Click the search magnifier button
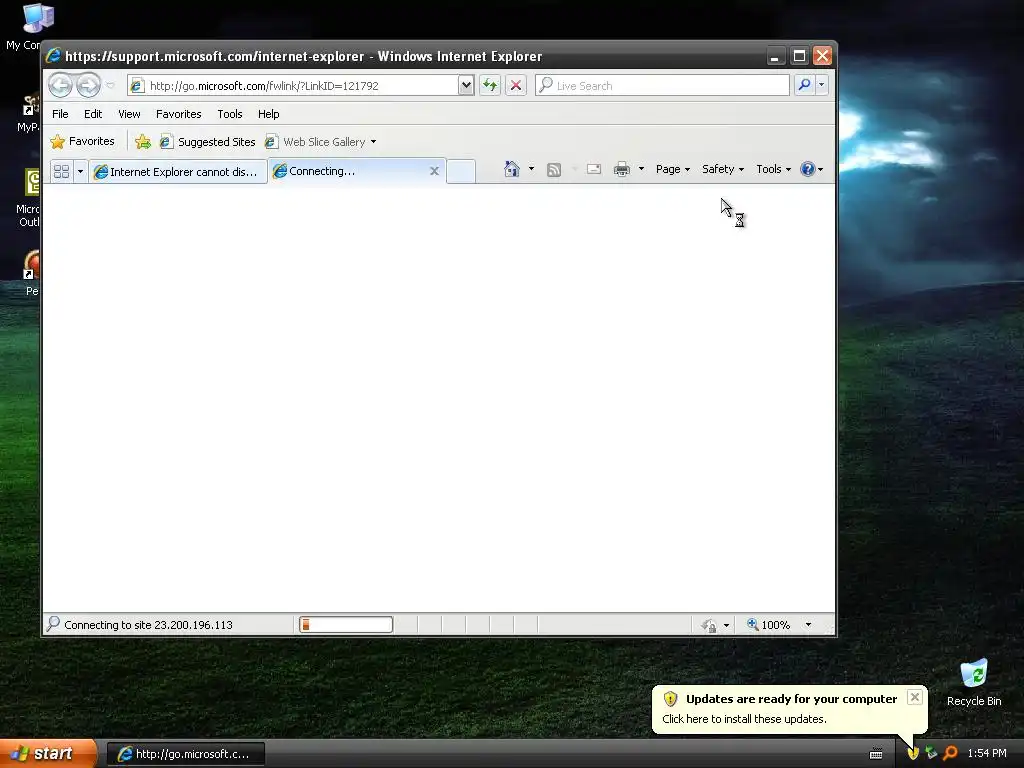Image resolution: width=1024 pixels, height=768 pixels. pyautogui.click(x=805, y=86)
